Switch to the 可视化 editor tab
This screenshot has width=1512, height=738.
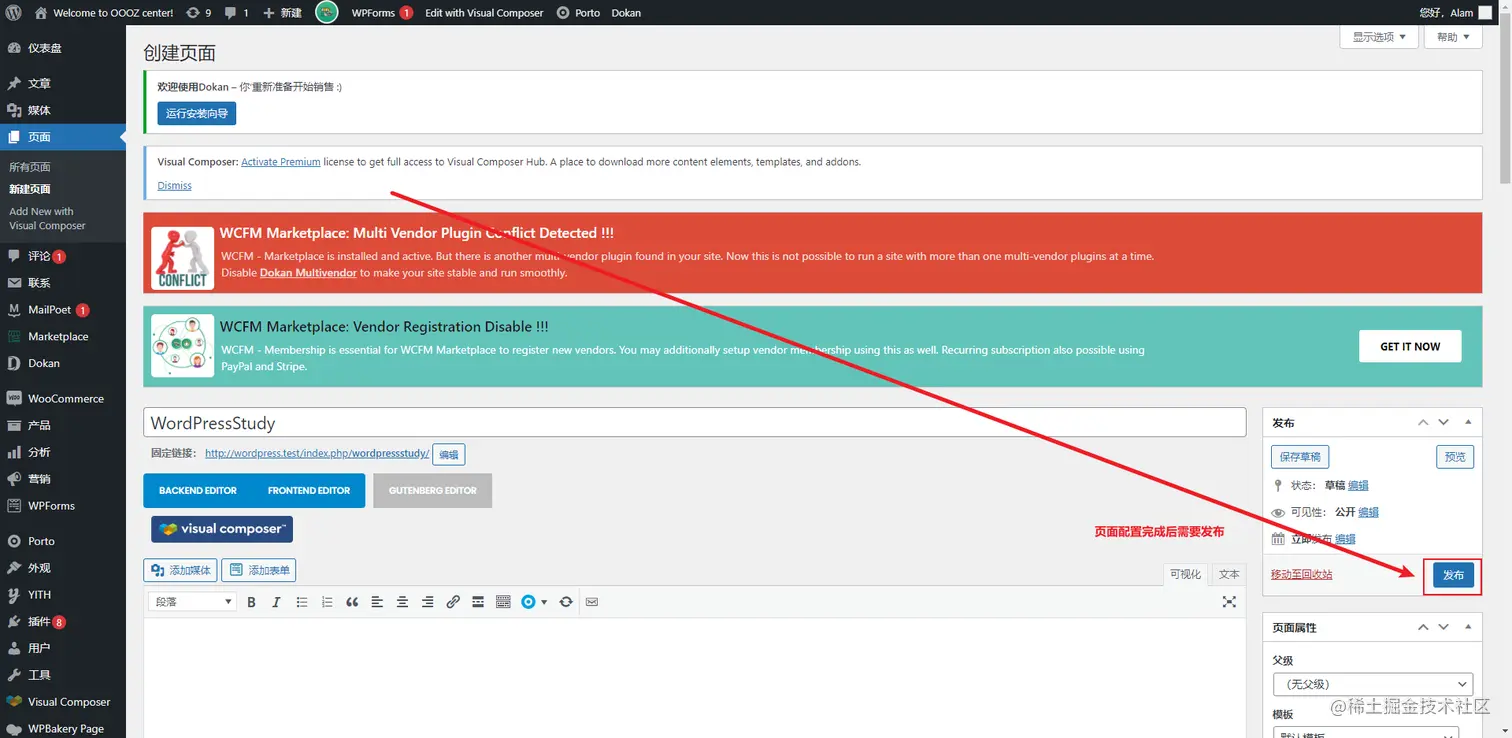(1185, 574)
